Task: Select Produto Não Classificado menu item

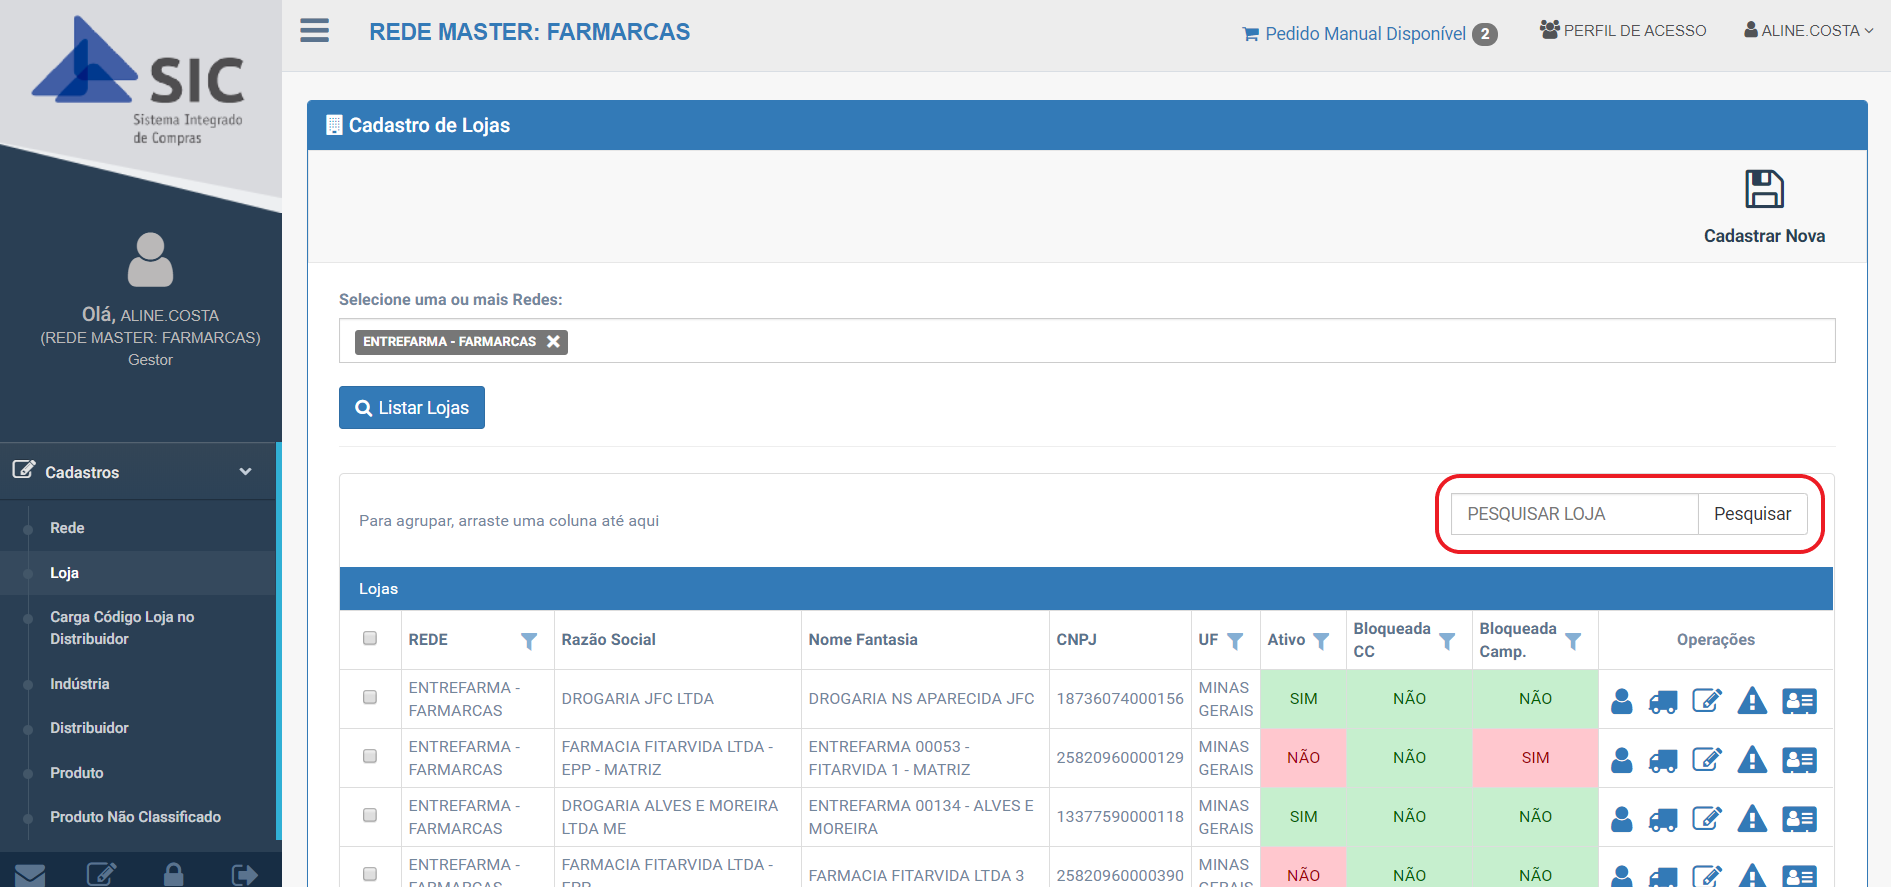Action: (x=135, y=817)
